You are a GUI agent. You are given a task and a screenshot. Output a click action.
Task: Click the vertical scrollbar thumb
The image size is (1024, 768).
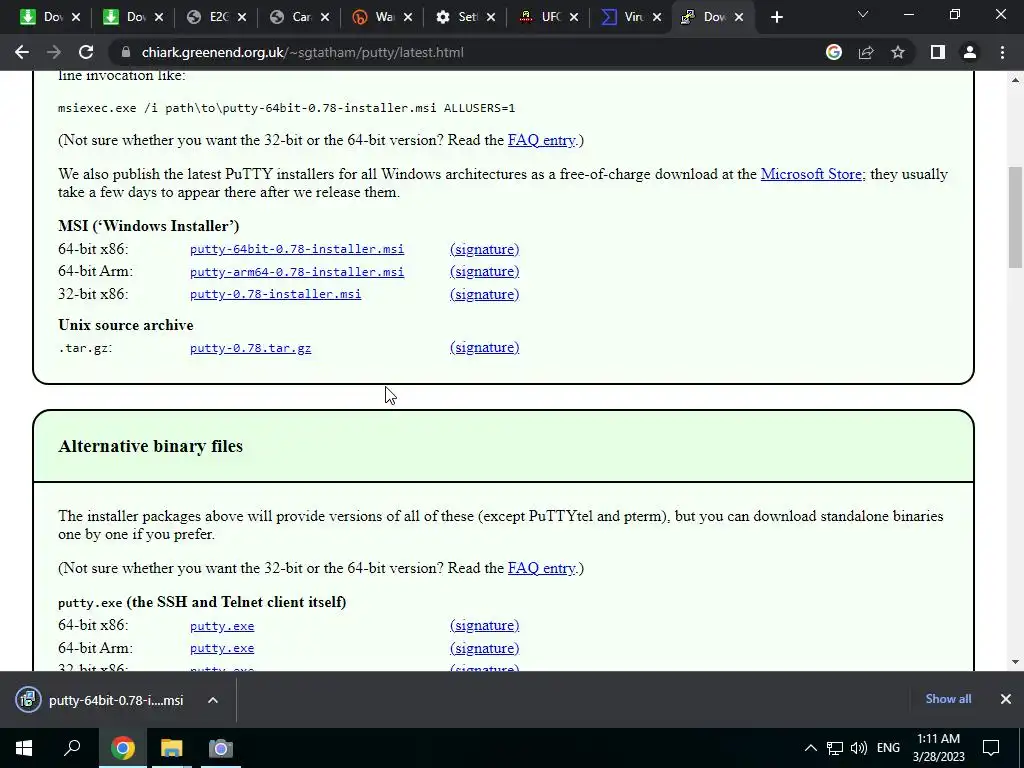tap(1016, 217)
